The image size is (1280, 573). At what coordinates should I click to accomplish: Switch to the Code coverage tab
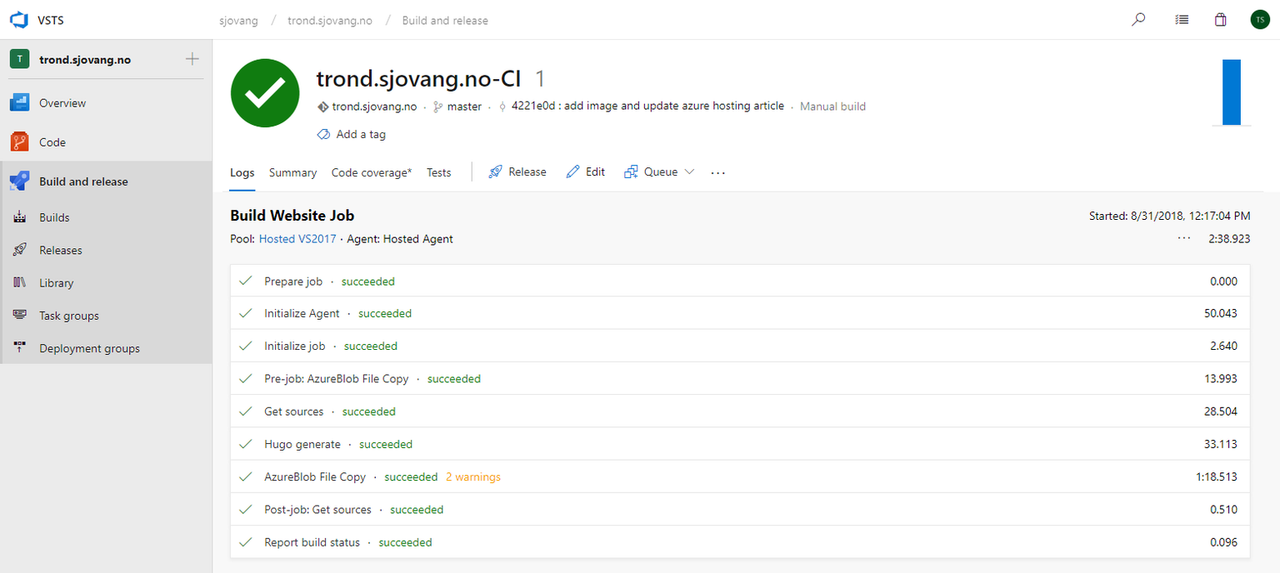371,172
